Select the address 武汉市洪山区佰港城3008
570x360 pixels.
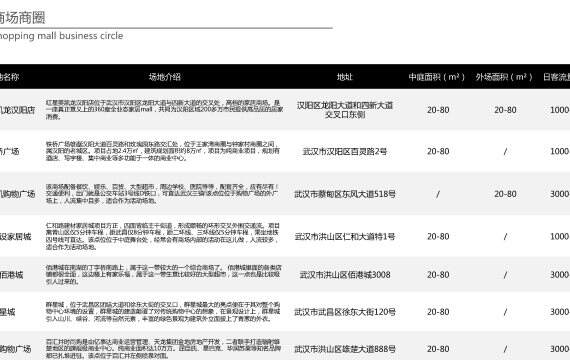point(345,275)
